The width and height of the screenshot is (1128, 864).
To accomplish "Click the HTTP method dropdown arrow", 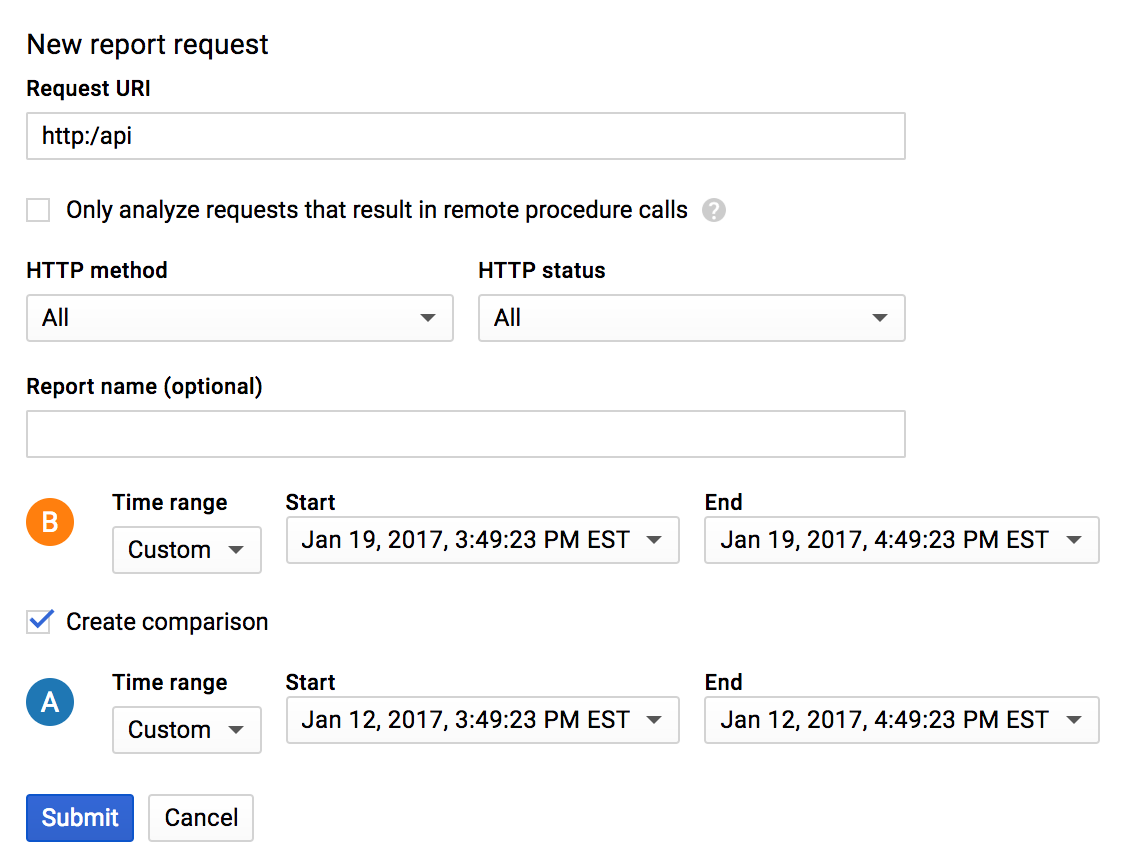I will [x=428, y=318].
